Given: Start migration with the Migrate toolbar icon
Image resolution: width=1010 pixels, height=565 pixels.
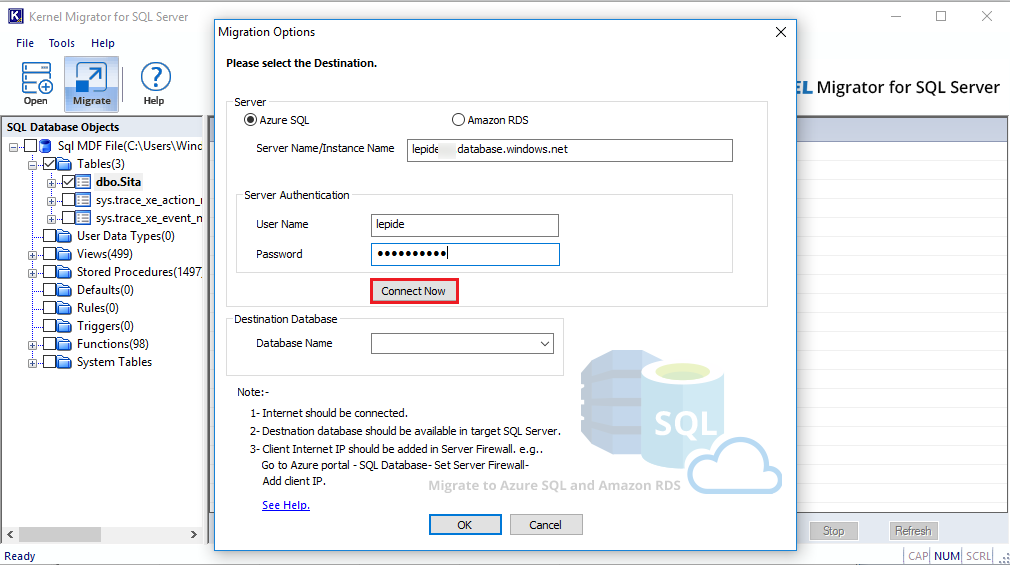Looking at the screenshot, I should [91, 83].
